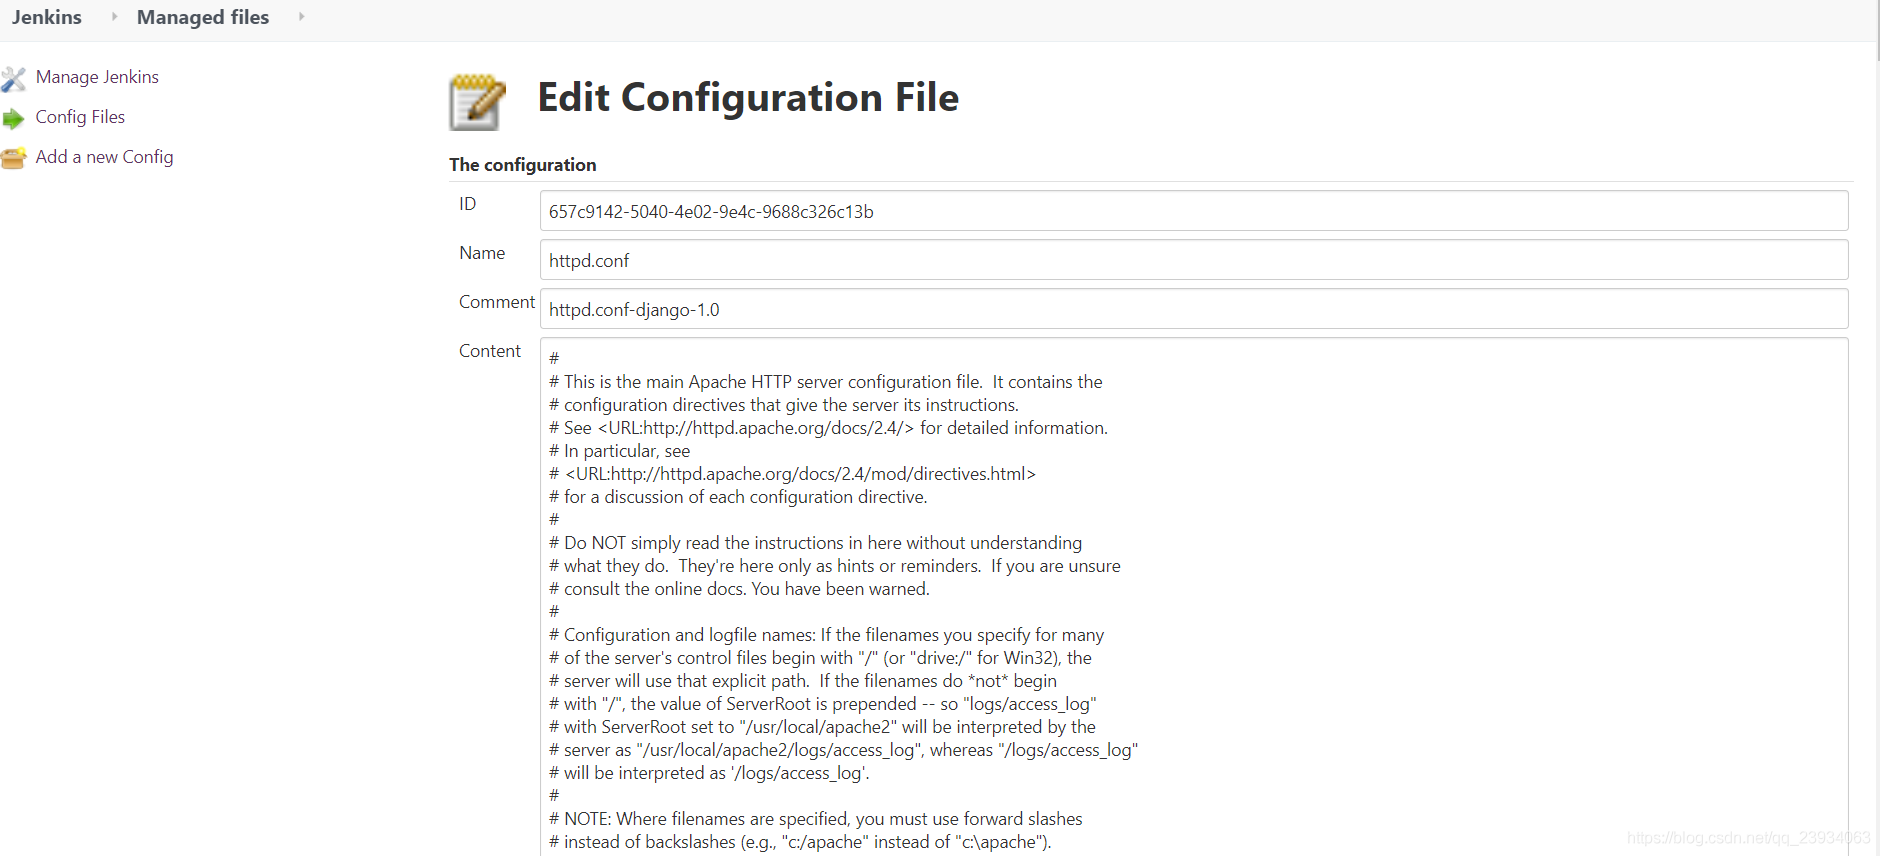Click the Edit Configuration File heading
1880x856 pixels.
[x=748, y=98]
